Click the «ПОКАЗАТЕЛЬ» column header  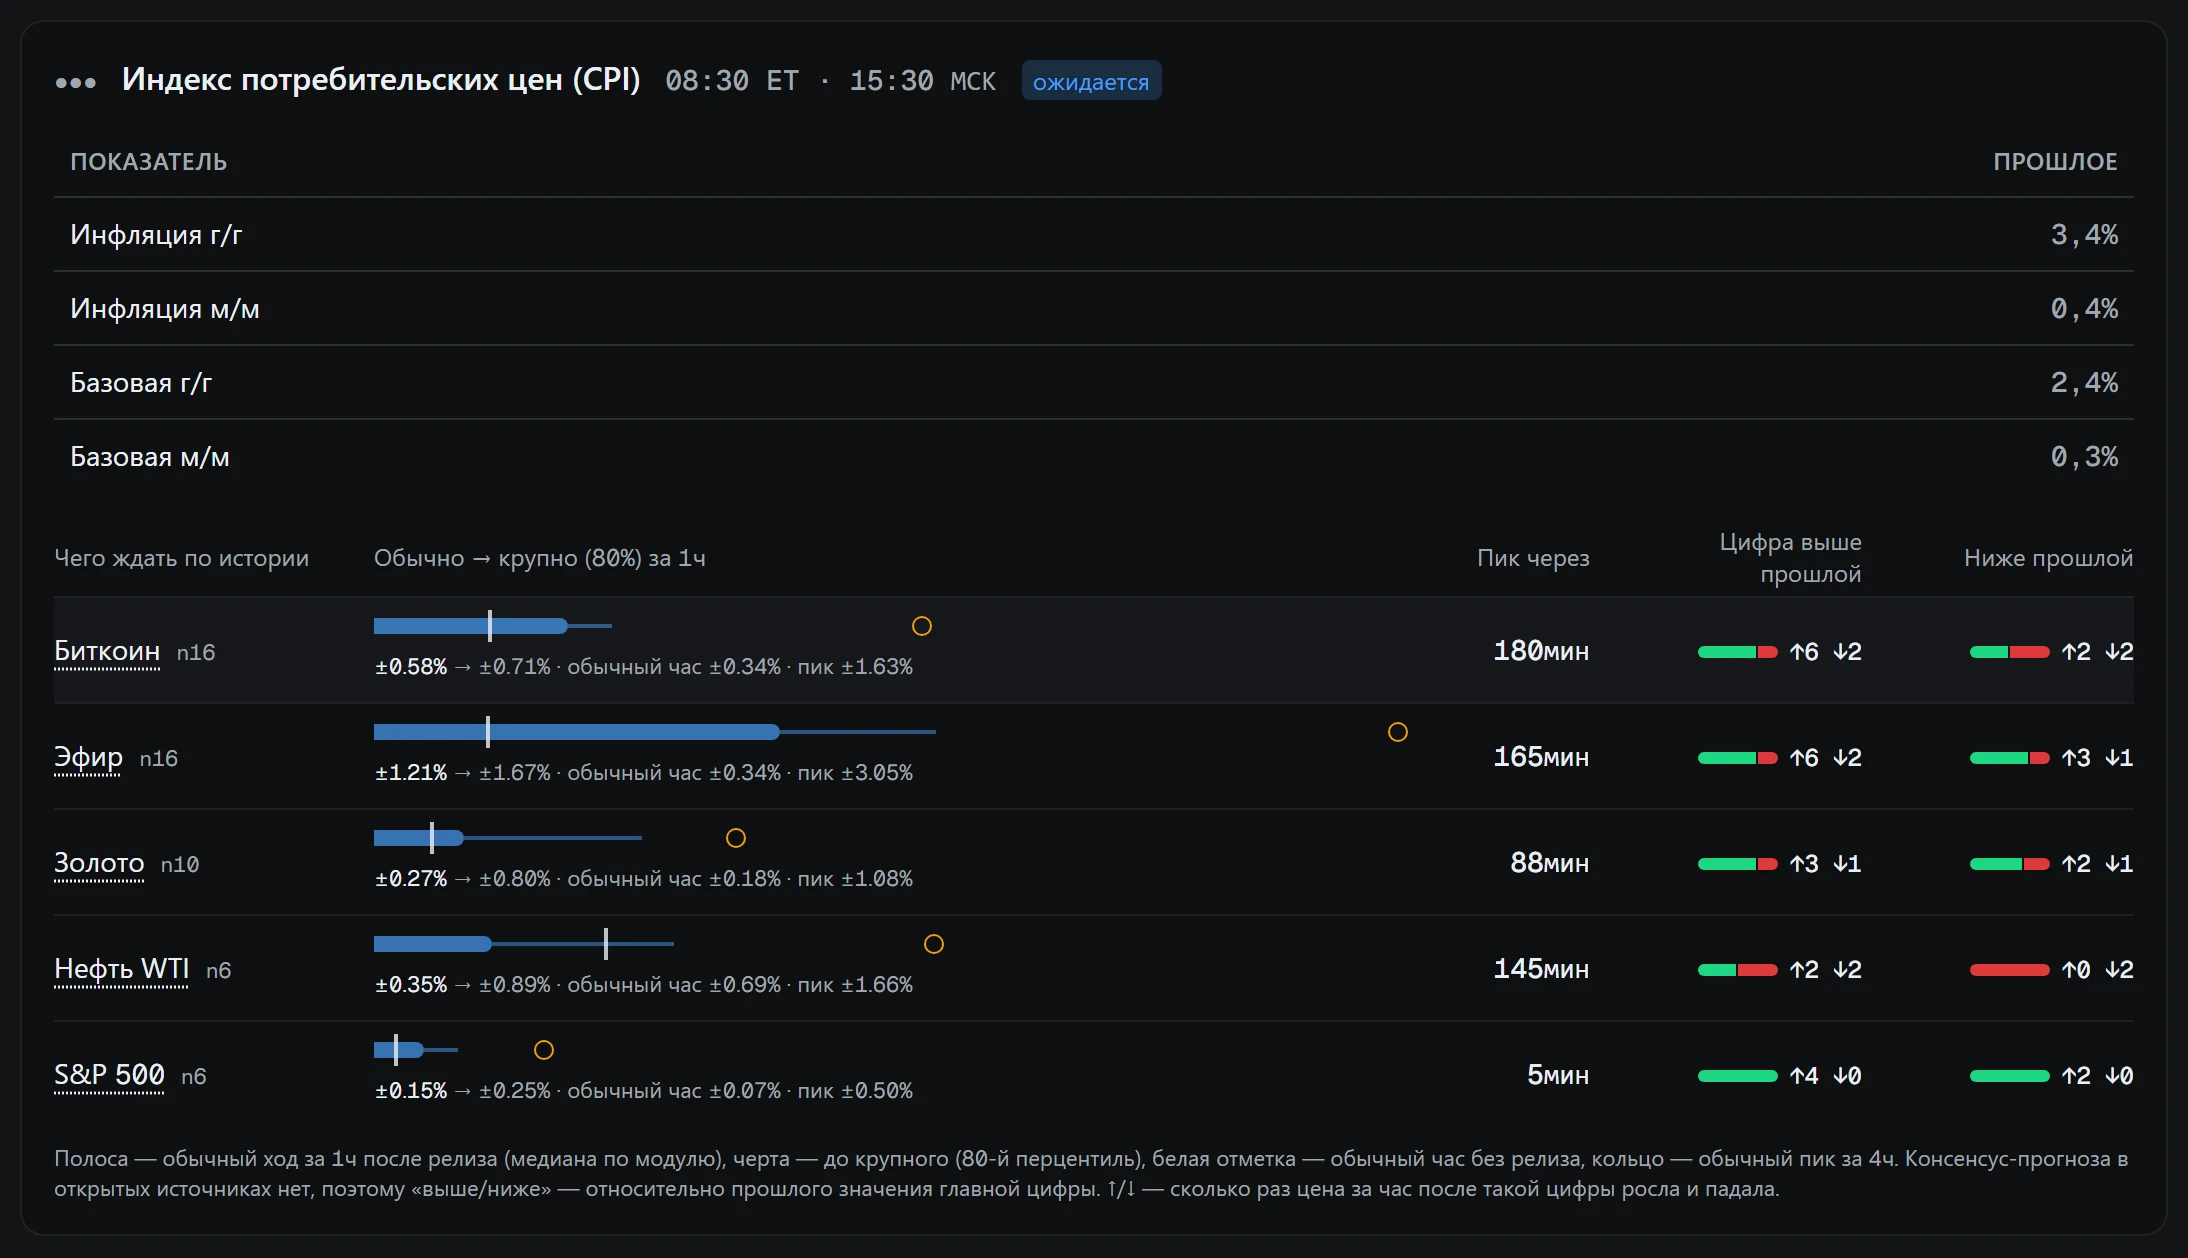tap(148, 162)
